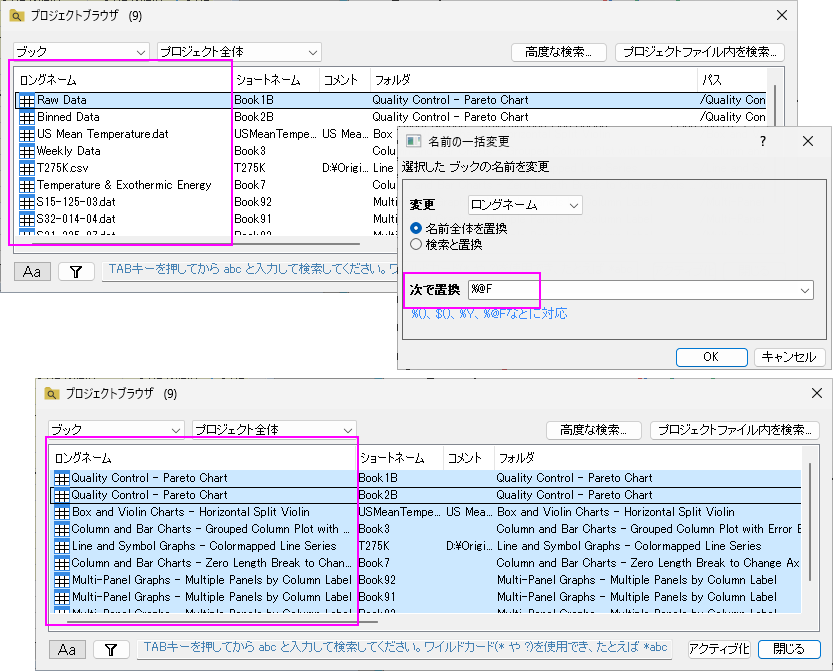Click the help question mark in rename dialog
The height and width of the screenshot is (671, 833).
coord(763,141)
